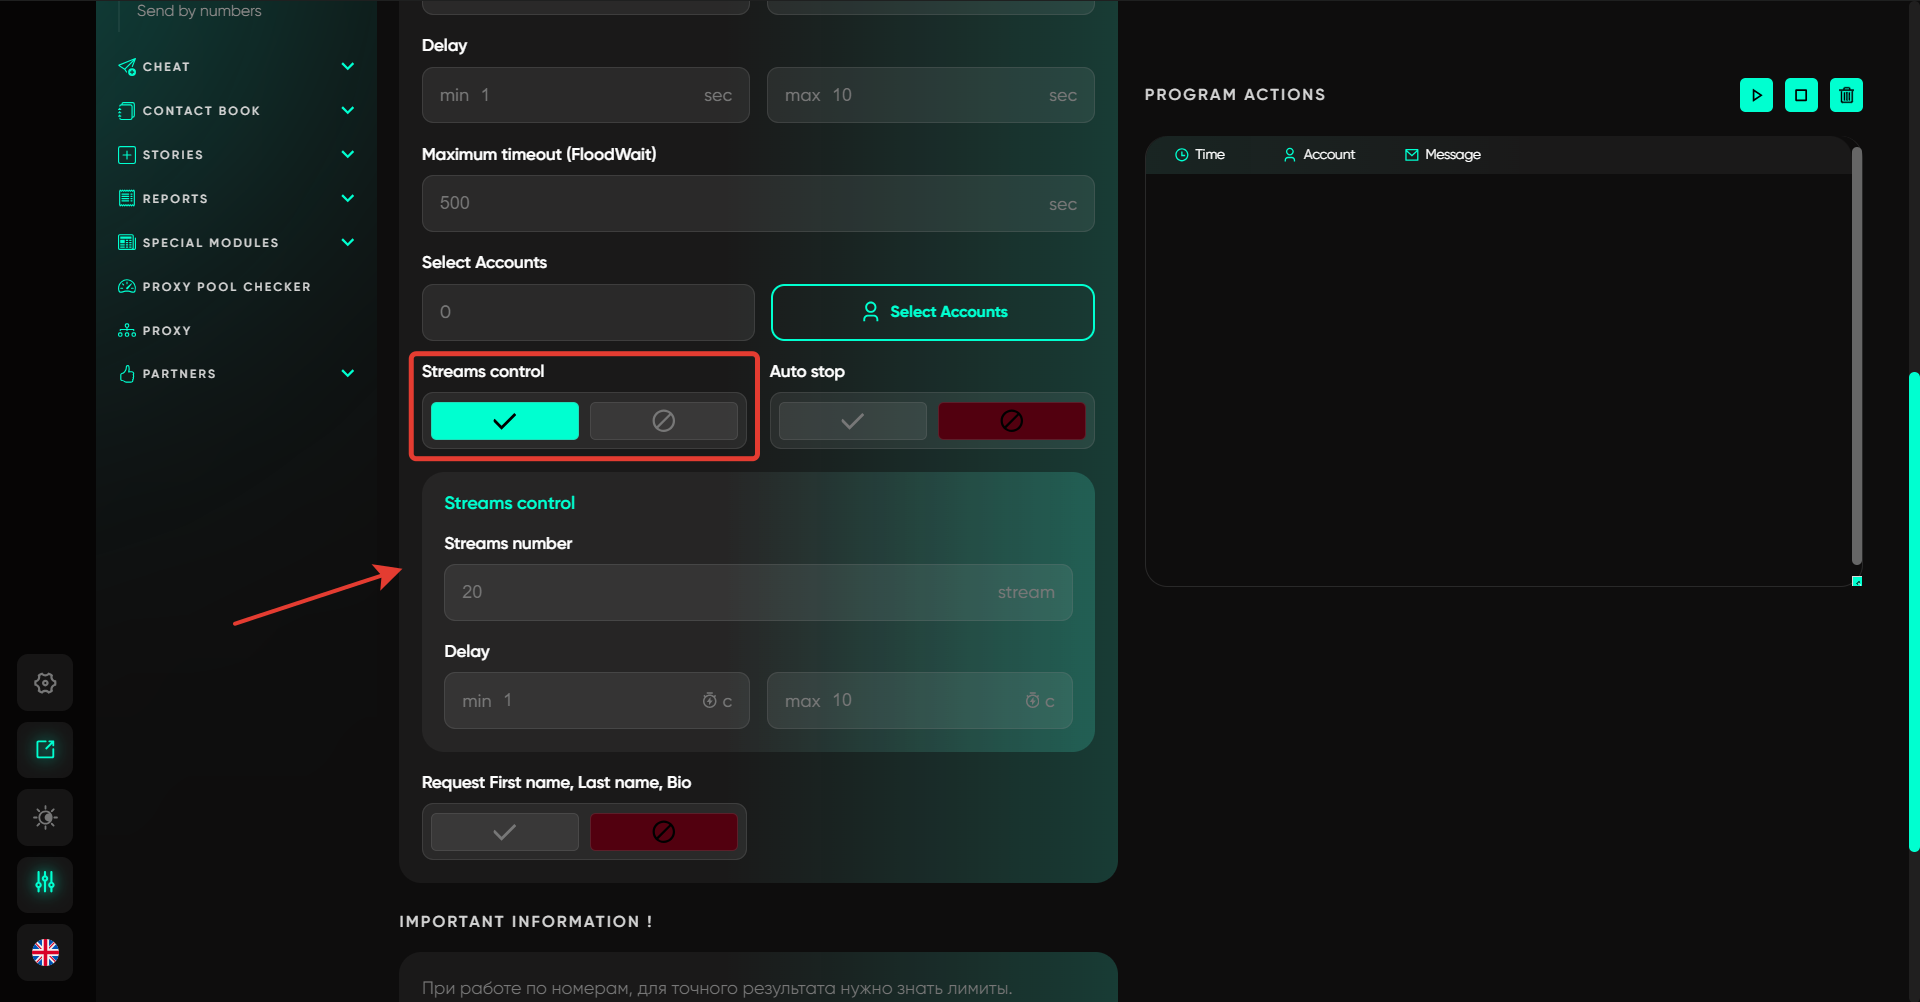Start the program with play icon
This screenshot has width=1920, height=1002.
[x=1756, y=95]
